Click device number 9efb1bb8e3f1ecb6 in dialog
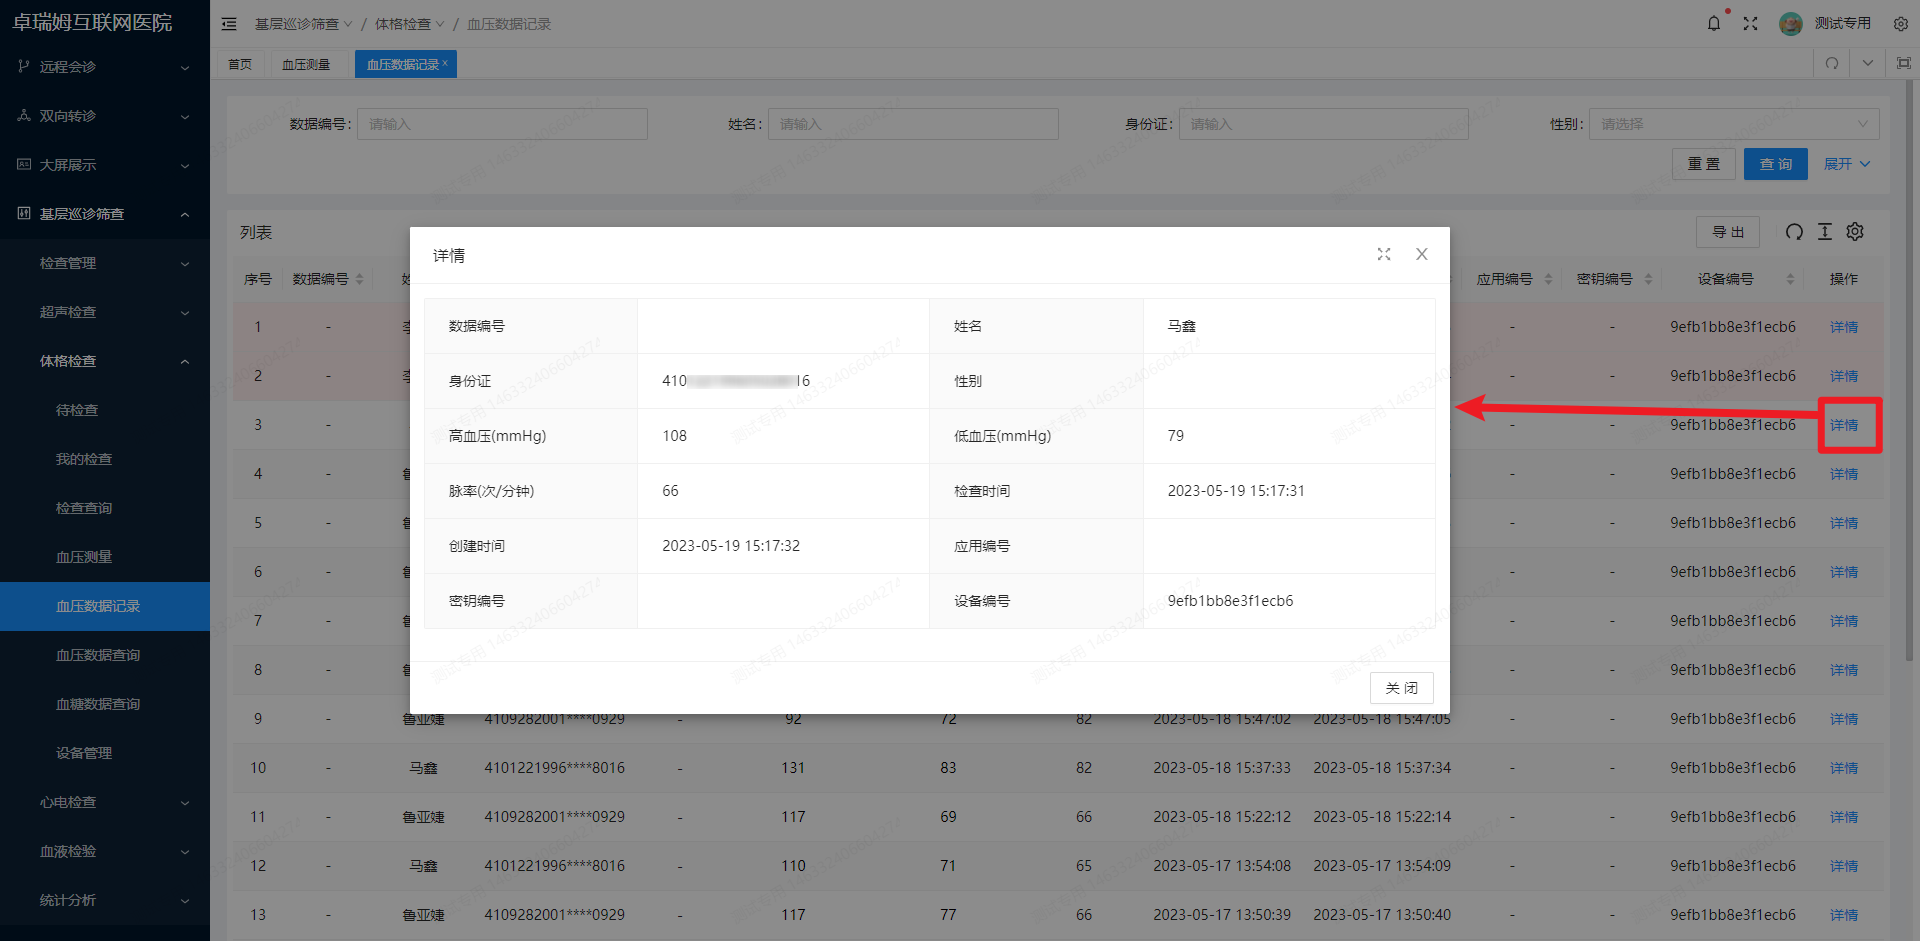This screenshot has height=941, width=1920. tap(1230, 601)
